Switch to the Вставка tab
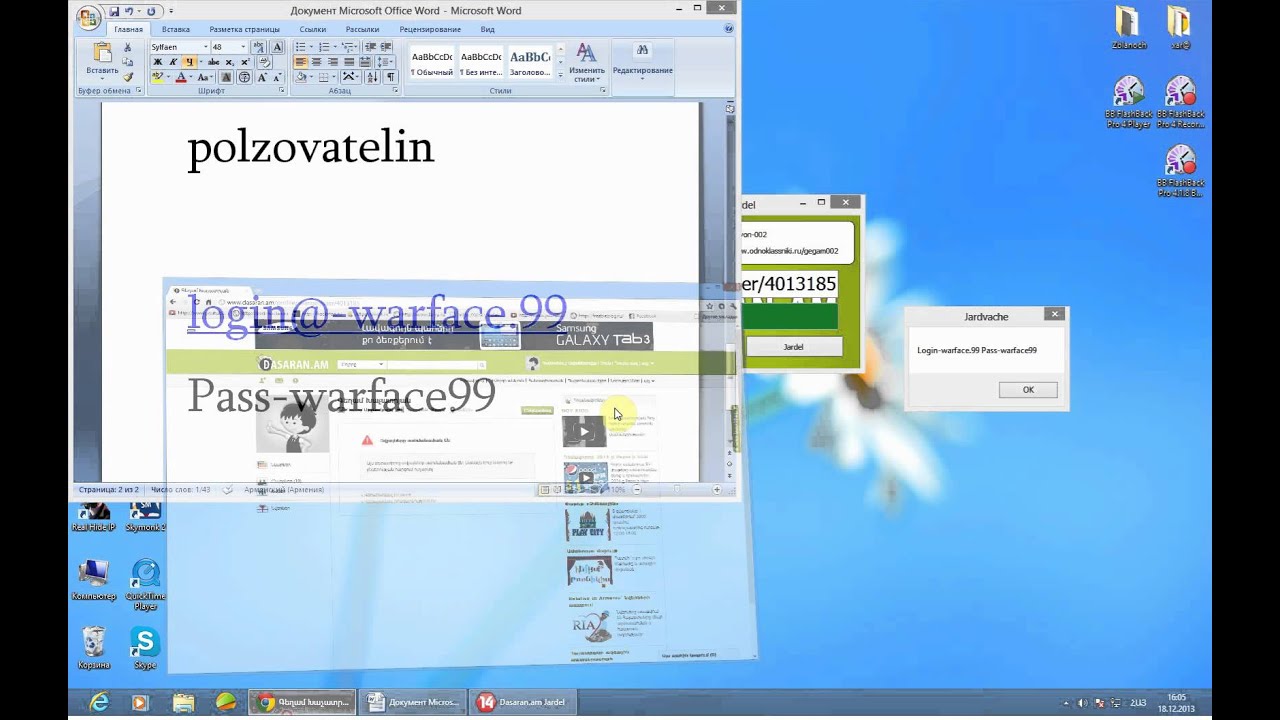 click(x=176, y=29)
